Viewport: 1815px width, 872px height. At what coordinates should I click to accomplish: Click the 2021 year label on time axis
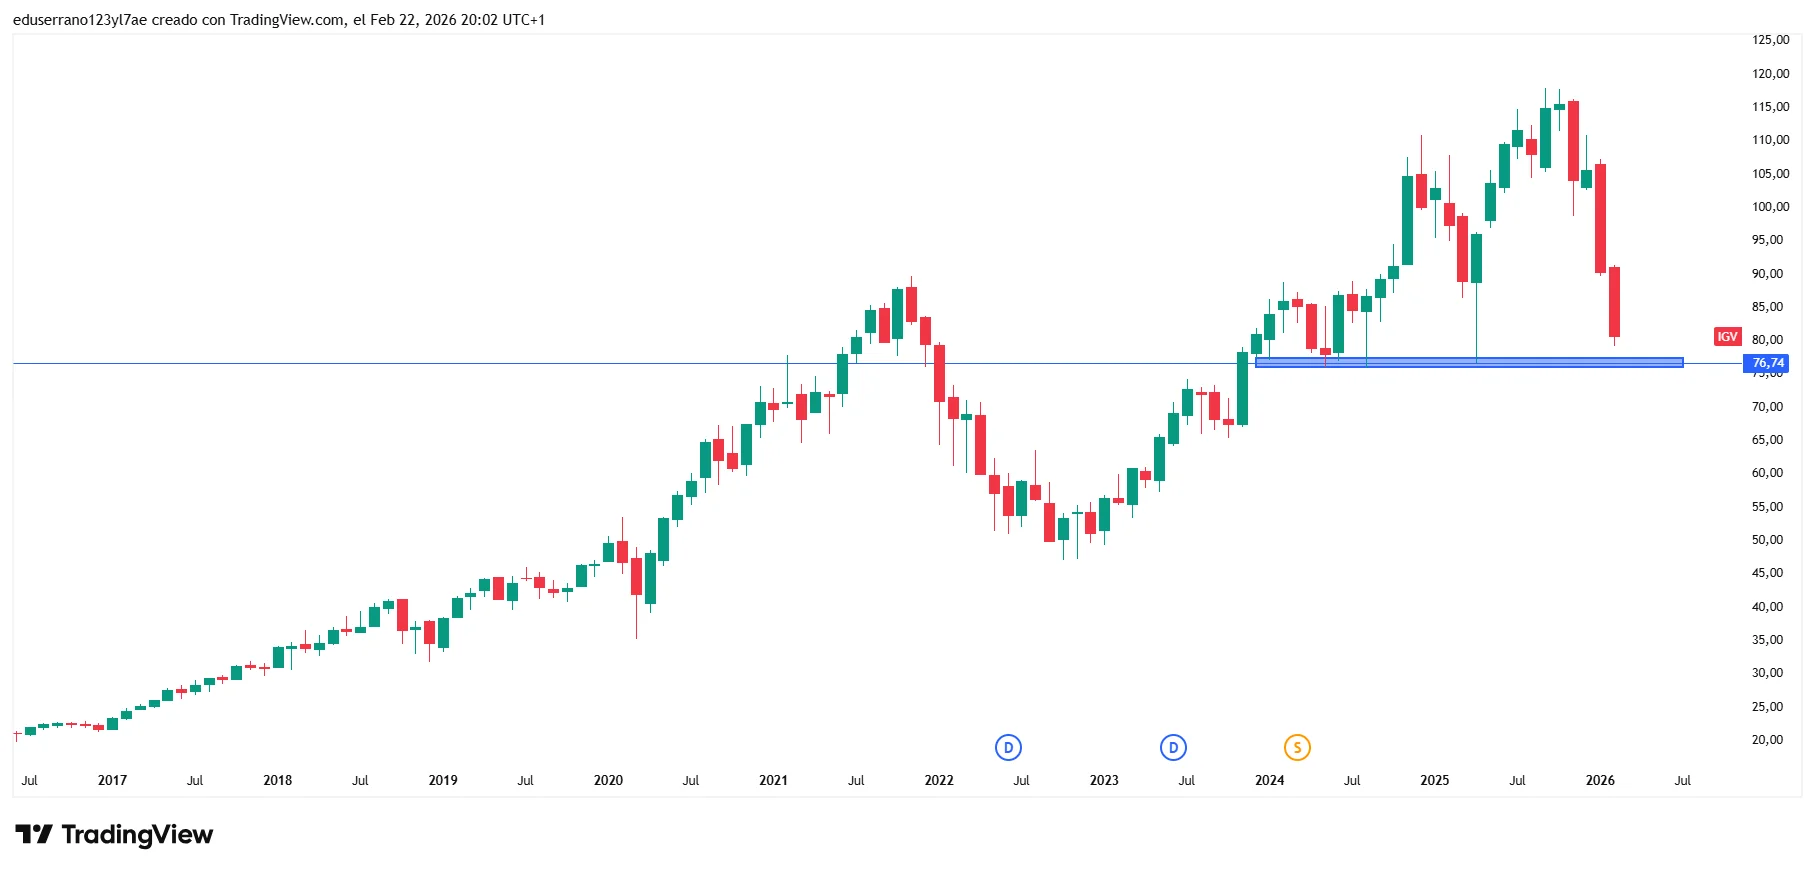773,780
